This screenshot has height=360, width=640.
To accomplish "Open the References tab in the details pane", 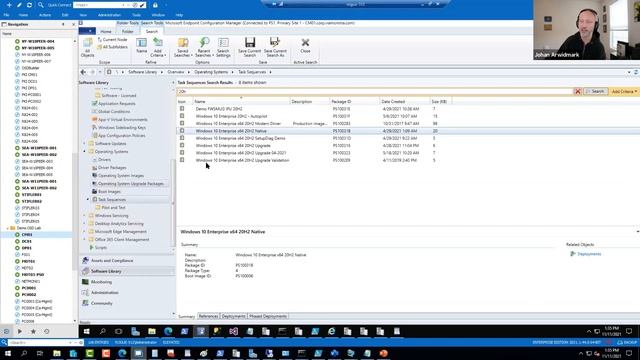I will pyautogui.click(x=208, y=316).
